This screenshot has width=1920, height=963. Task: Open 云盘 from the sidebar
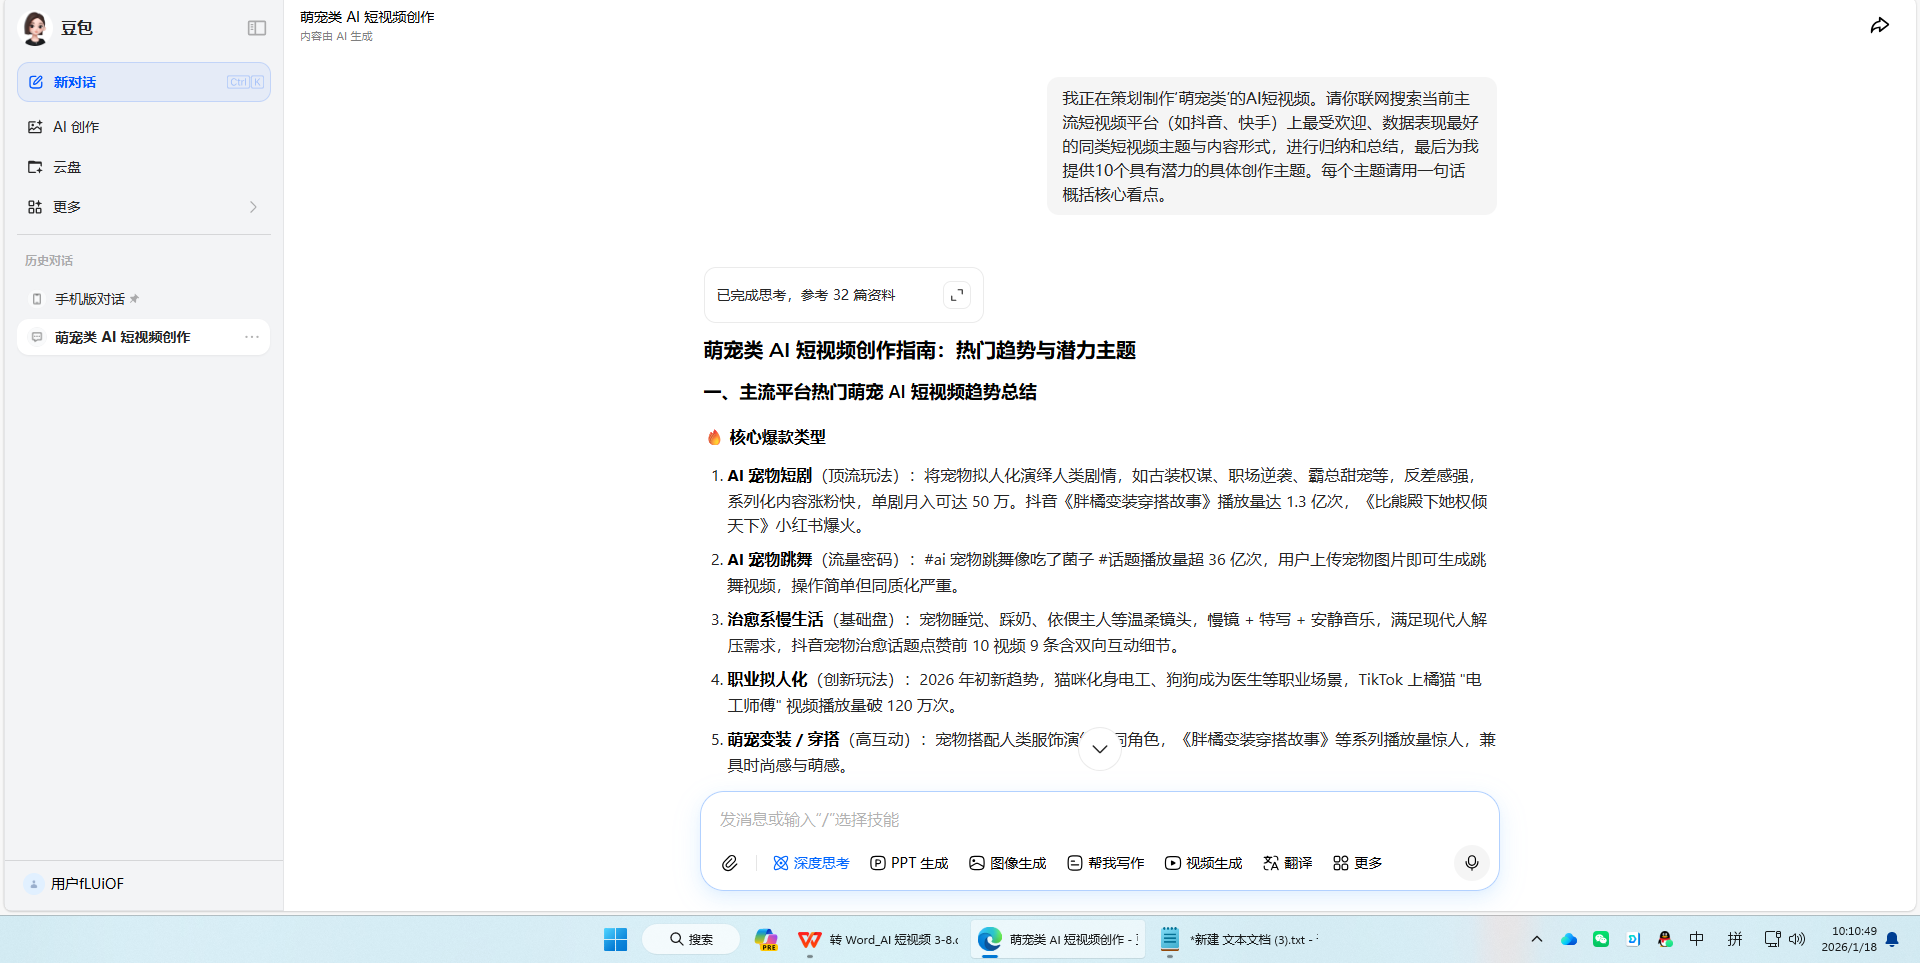pos(67,167)
